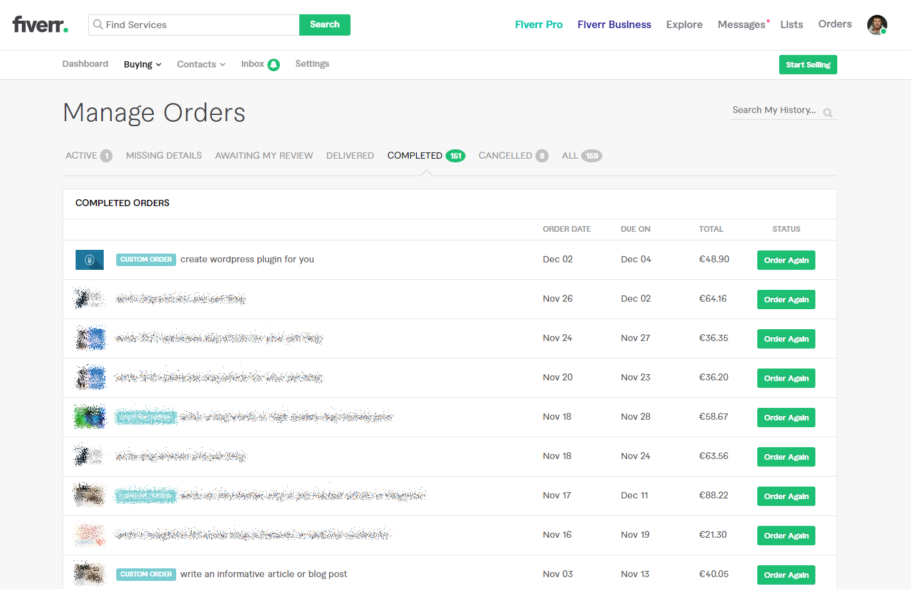Switch to the Missing Details tab

(164, 156)
